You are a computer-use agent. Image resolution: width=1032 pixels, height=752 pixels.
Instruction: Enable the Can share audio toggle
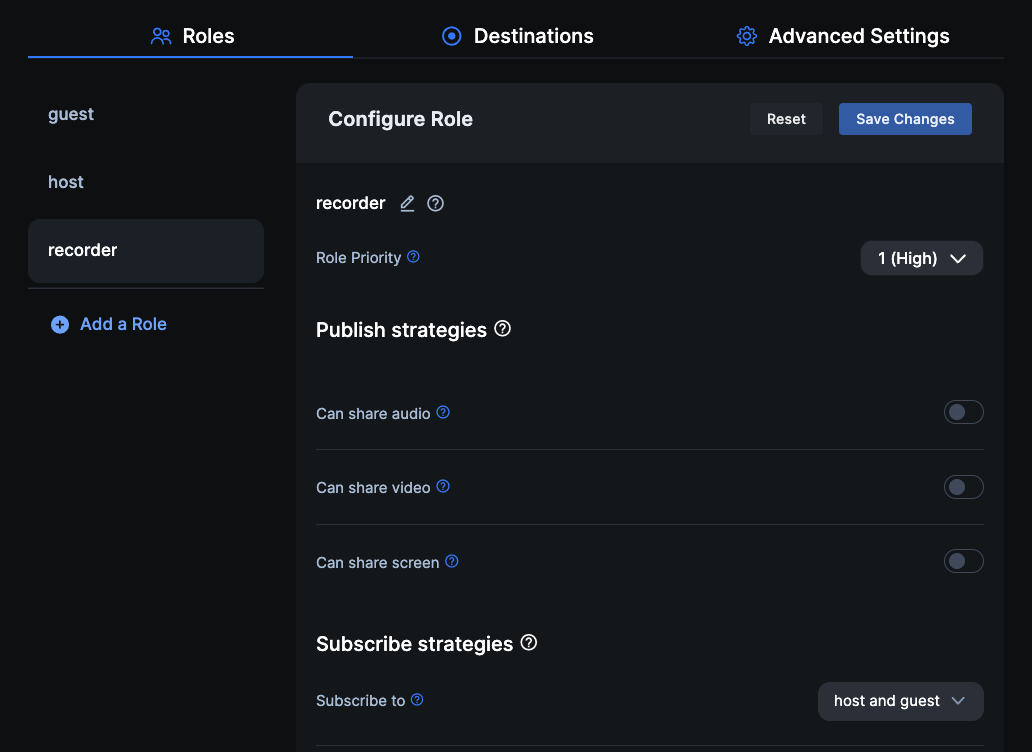click(x=963, y=412)
